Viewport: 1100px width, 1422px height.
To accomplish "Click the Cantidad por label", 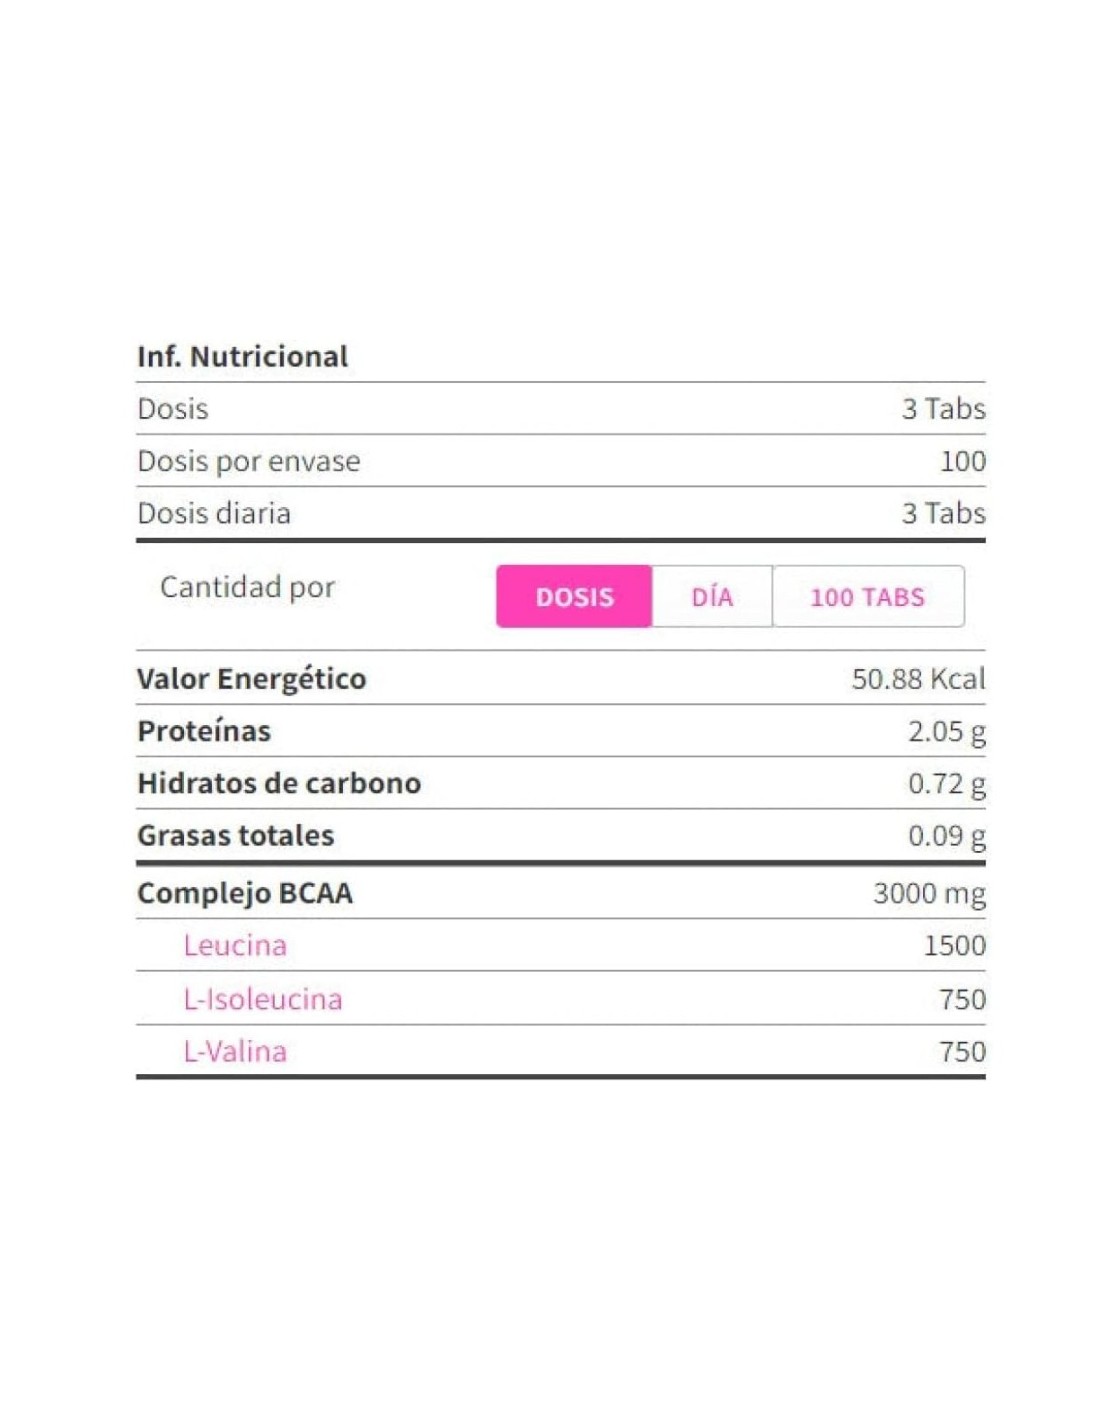I will pyautogui.click(x=248, y=587).
